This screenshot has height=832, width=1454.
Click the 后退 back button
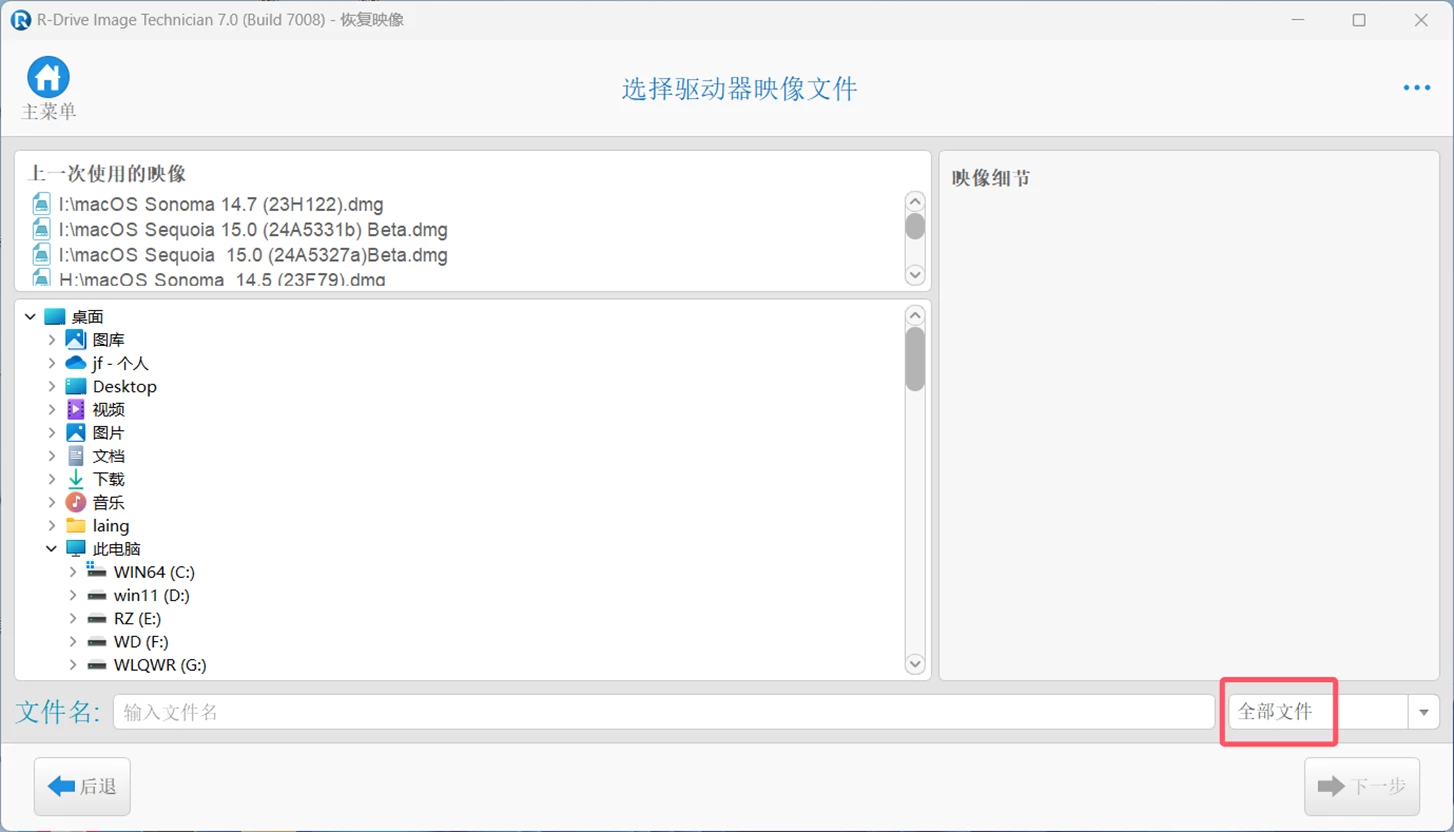coord(82,787)
